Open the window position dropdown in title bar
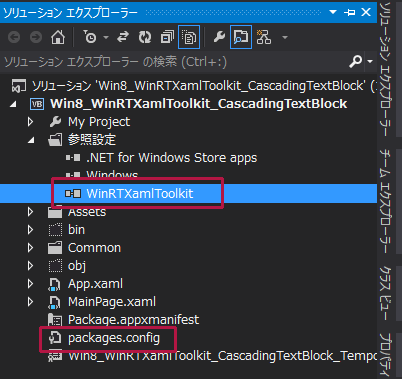This screenshot has width=402, height=379. [333, 12]
